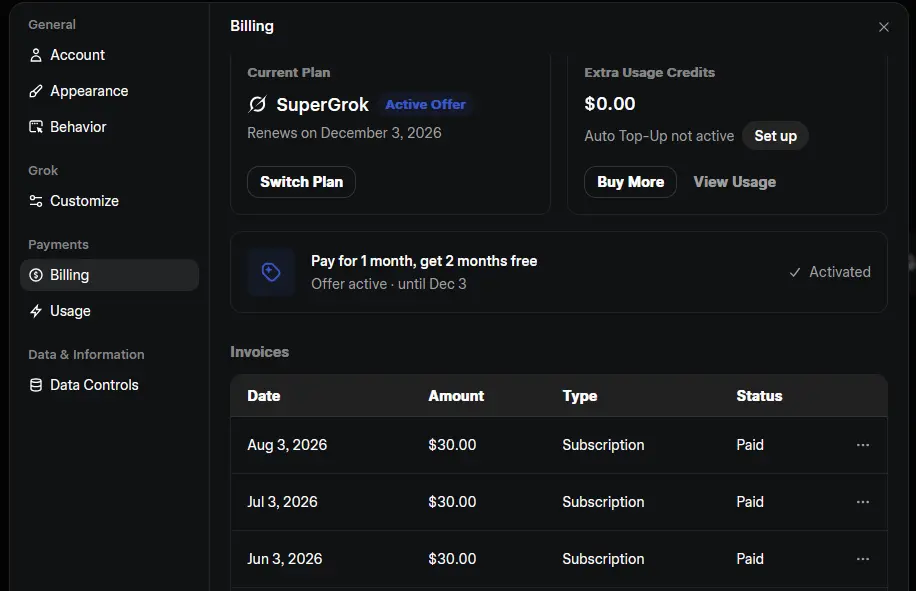Image resolution: width=916 pixels, height=591 pixels.
Task: Click the Active Offer badge
Action: 425,105
